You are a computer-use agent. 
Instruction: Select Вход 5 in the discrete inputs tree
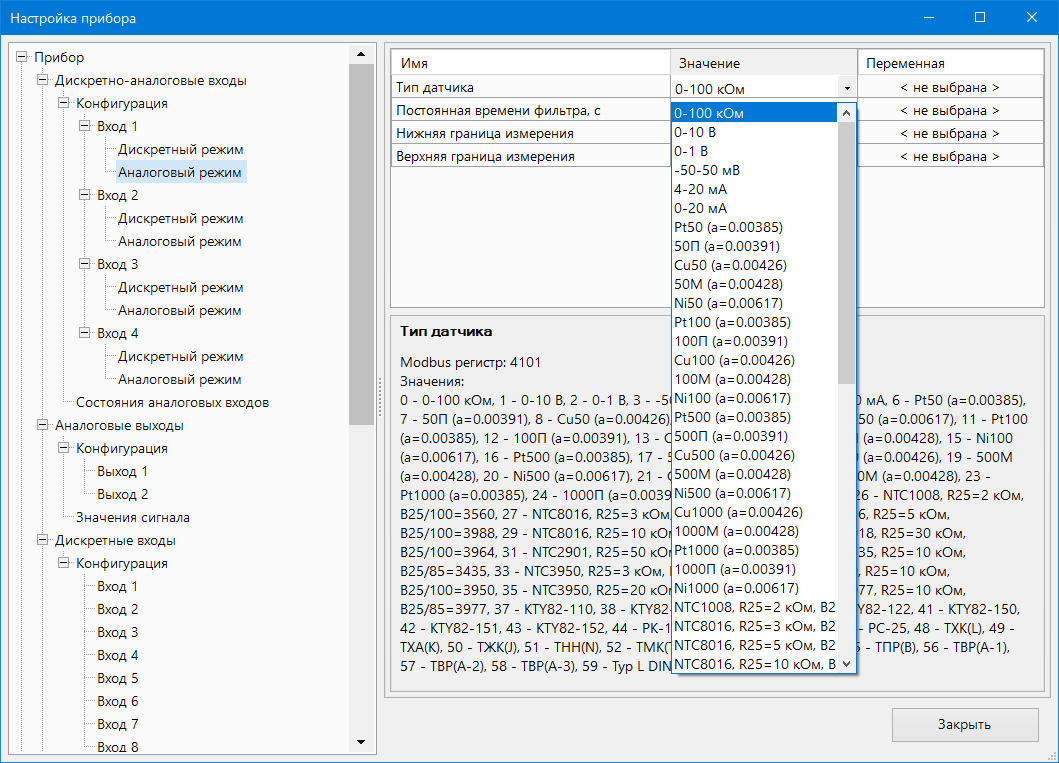118,678
